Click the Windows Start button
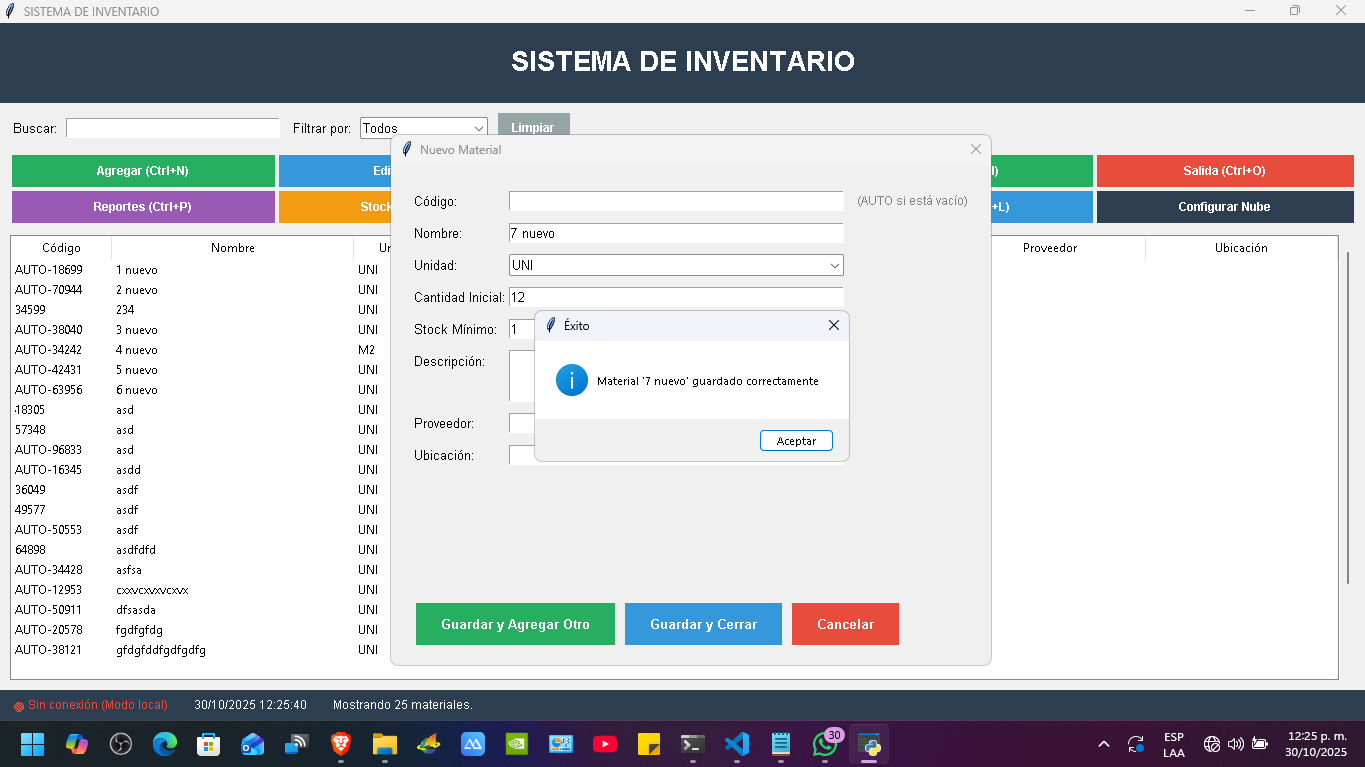Viewport: 1365px width, 767px height. tap(32, 744)
